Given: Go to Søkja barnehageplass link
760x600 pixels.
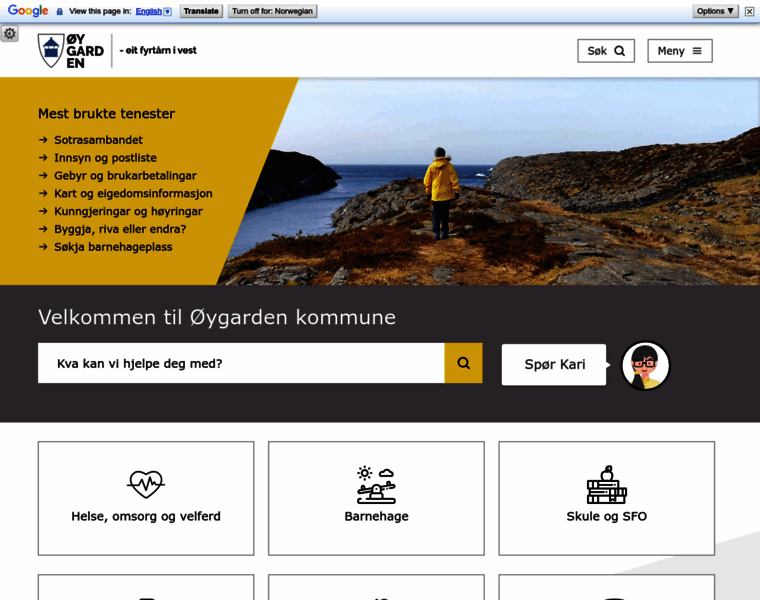Looking at the screenshot, I should pos(113,247).
